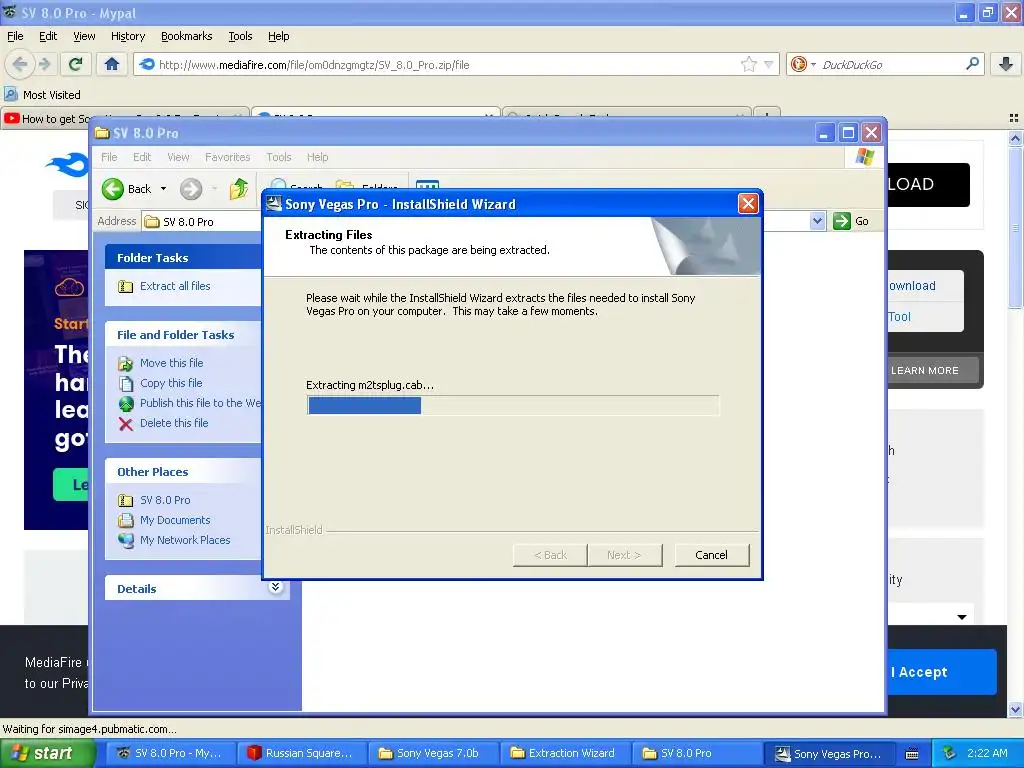Open the browser History menu
Viewport: 1024px width, 768px height.
[x=128, y=36]
